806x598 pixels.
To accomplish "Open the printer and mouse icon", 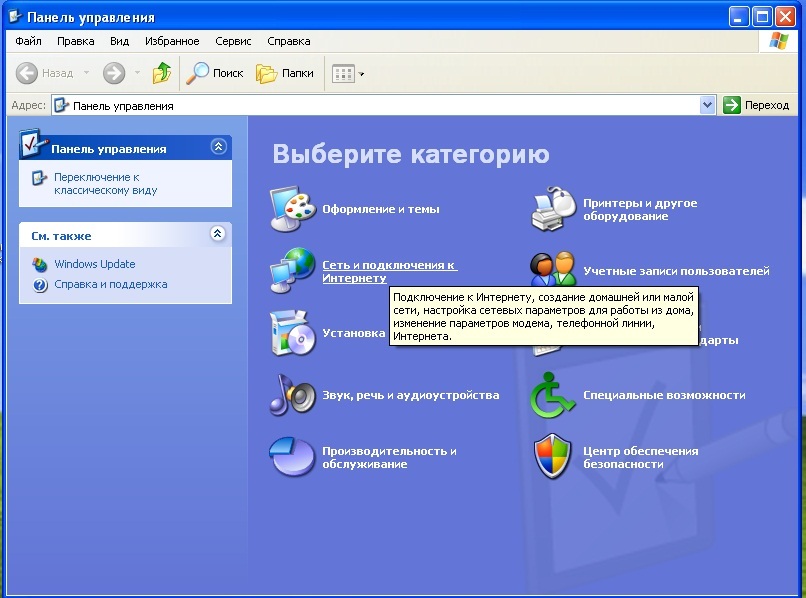I will (x=553, y=209).
